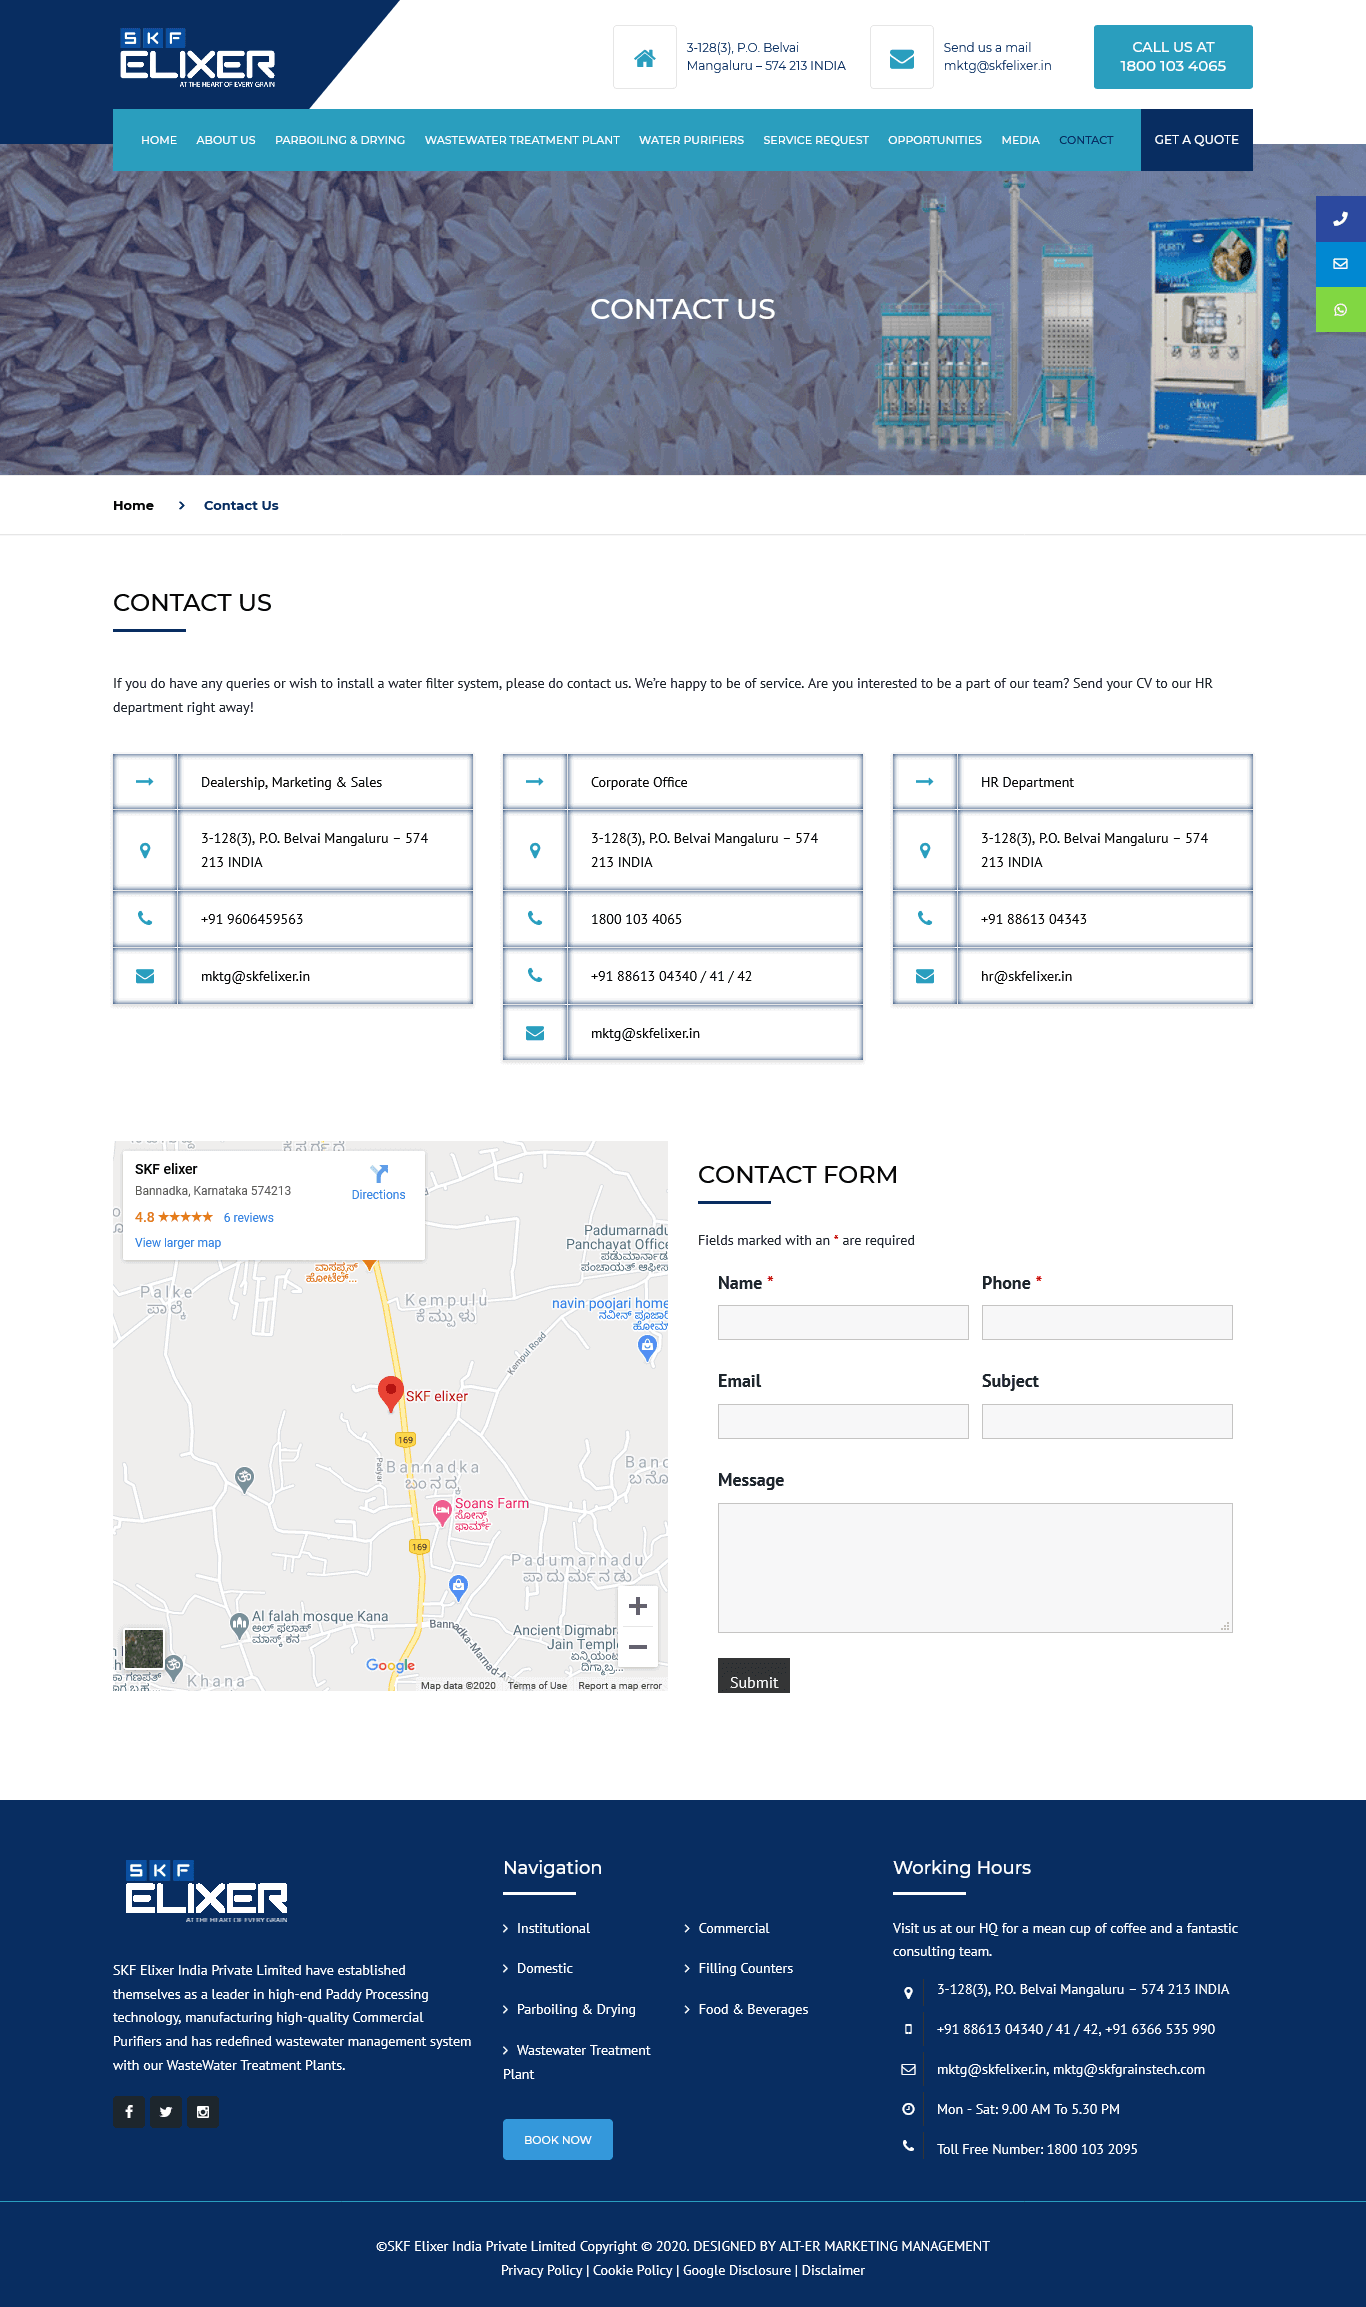Viewport: 1366px width, 2307px height.
Task: Click arrow icon beside Corporate Office
Action: click(535, 782)
